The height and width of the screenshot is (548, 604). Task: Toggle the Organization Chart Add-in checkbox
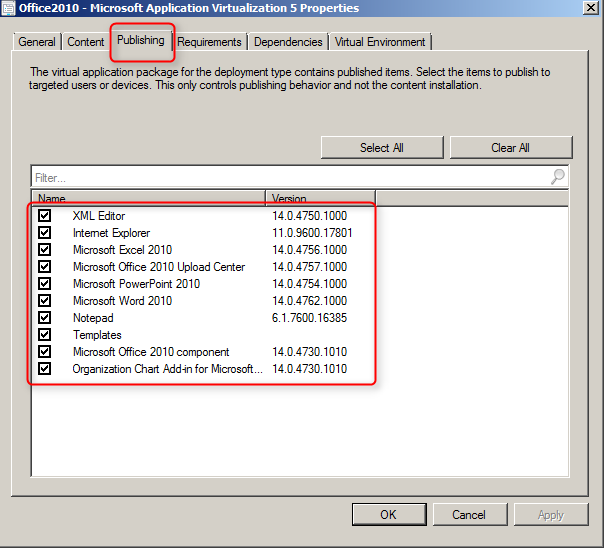click(x=44, y=369)
